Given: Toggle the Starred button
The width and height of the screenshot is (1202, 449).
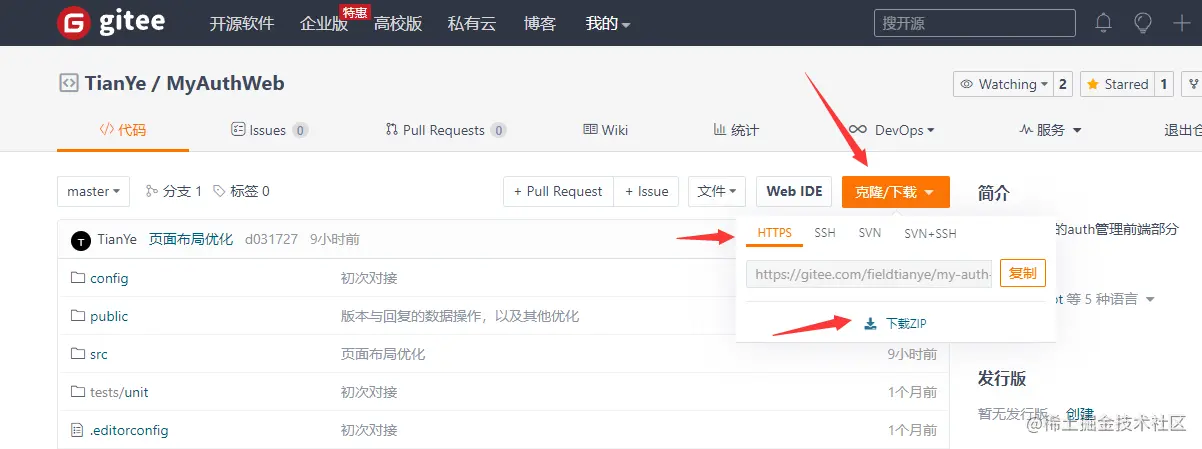Looking at the screenshot, I should click(1117, 84).
